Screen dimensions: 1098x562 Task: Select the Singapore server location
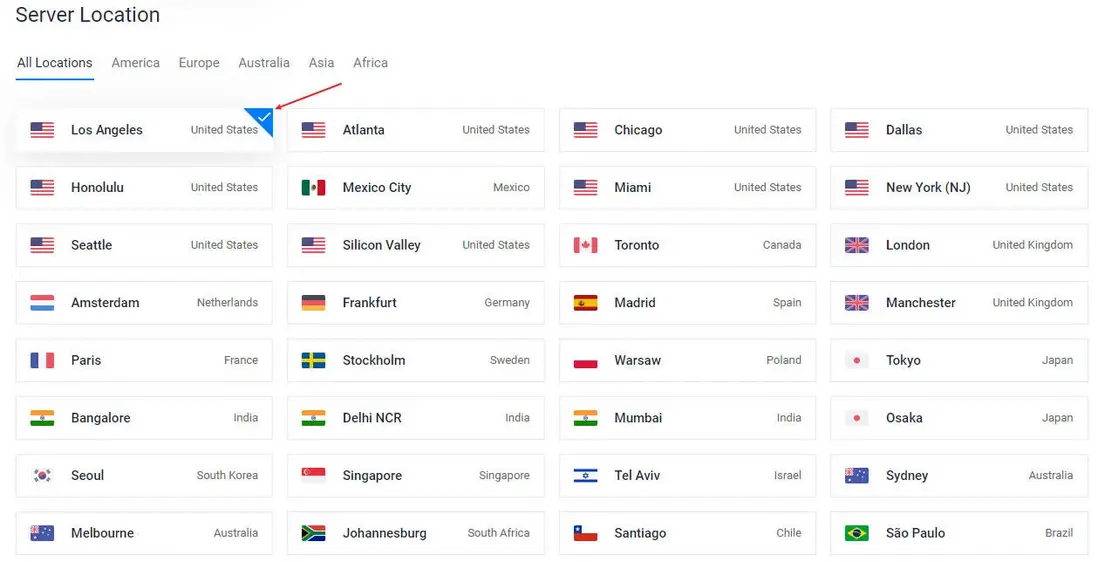tap(415, 476)
